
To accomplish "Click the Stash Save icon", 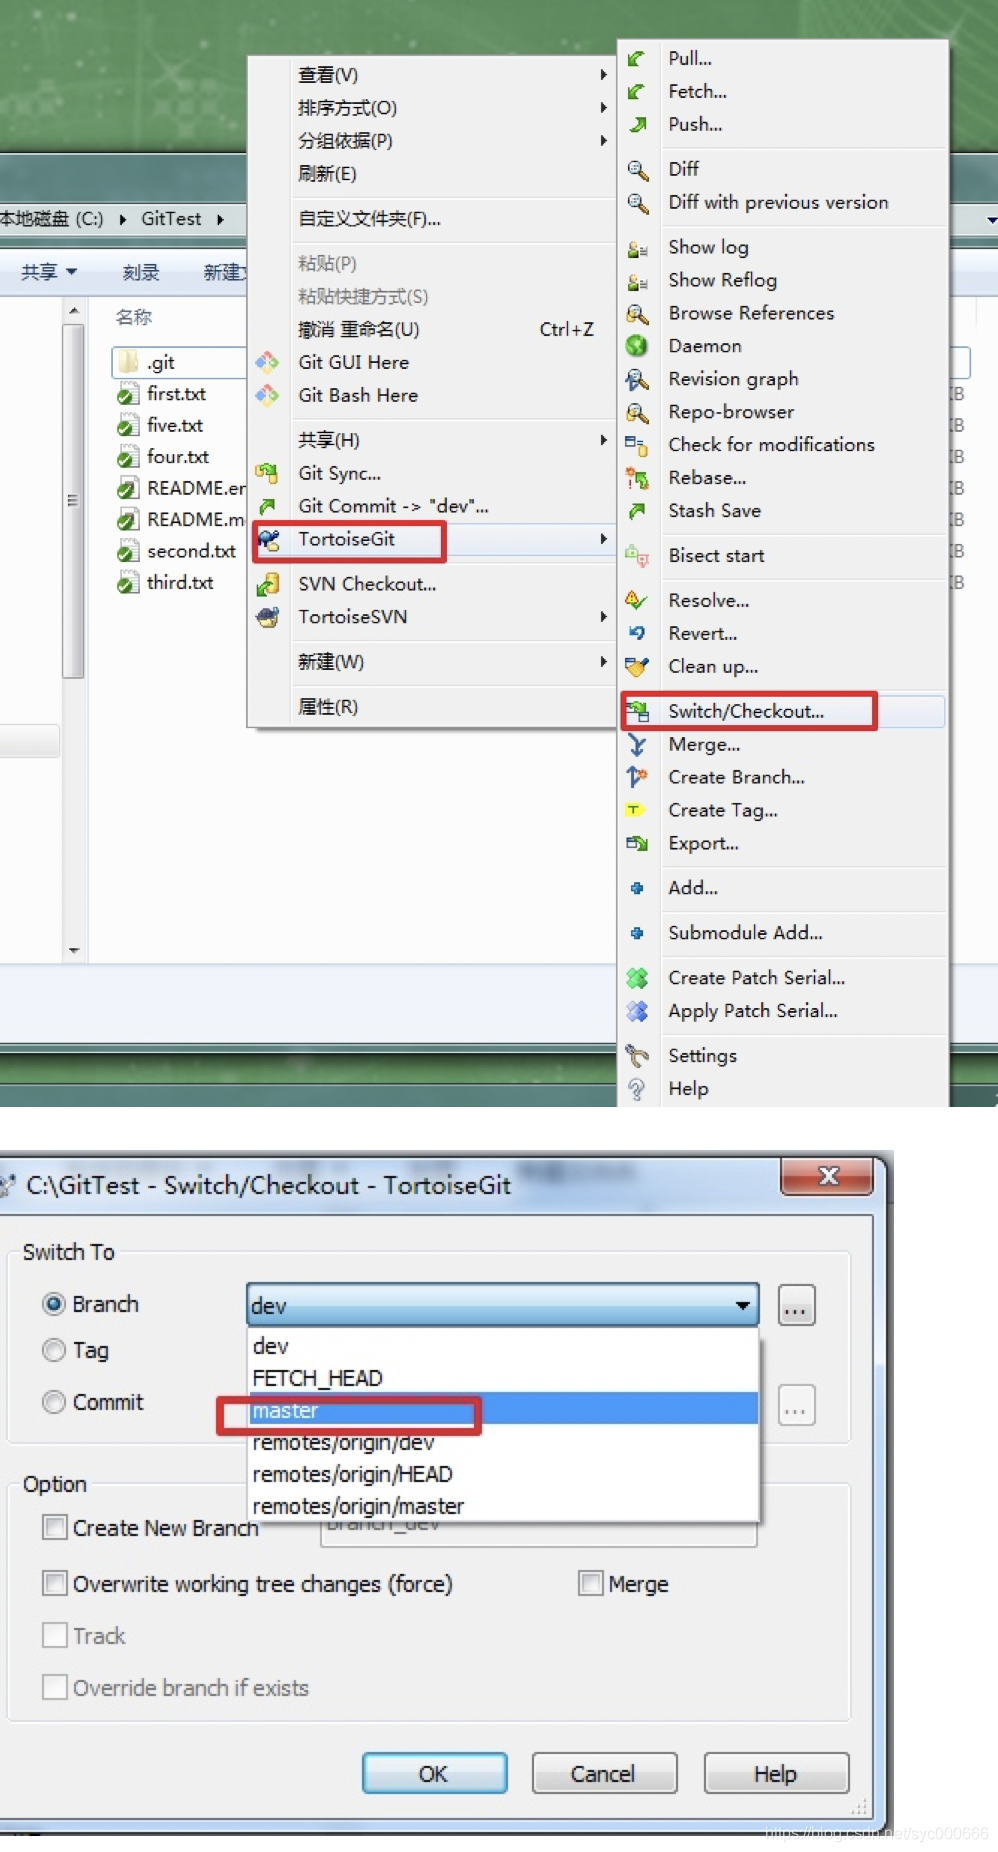I will click(637, 511).
